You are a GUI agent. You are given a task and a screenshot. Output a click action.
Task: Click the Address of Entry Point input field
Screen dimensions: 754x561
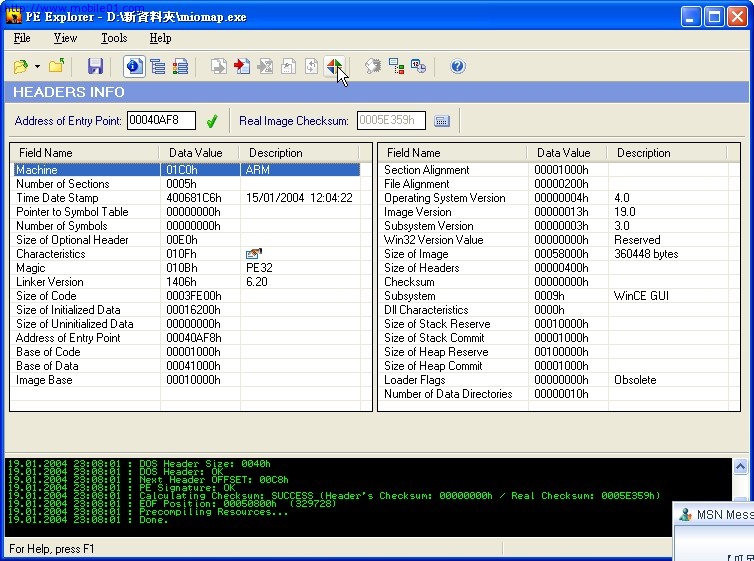tap(161, 120)
